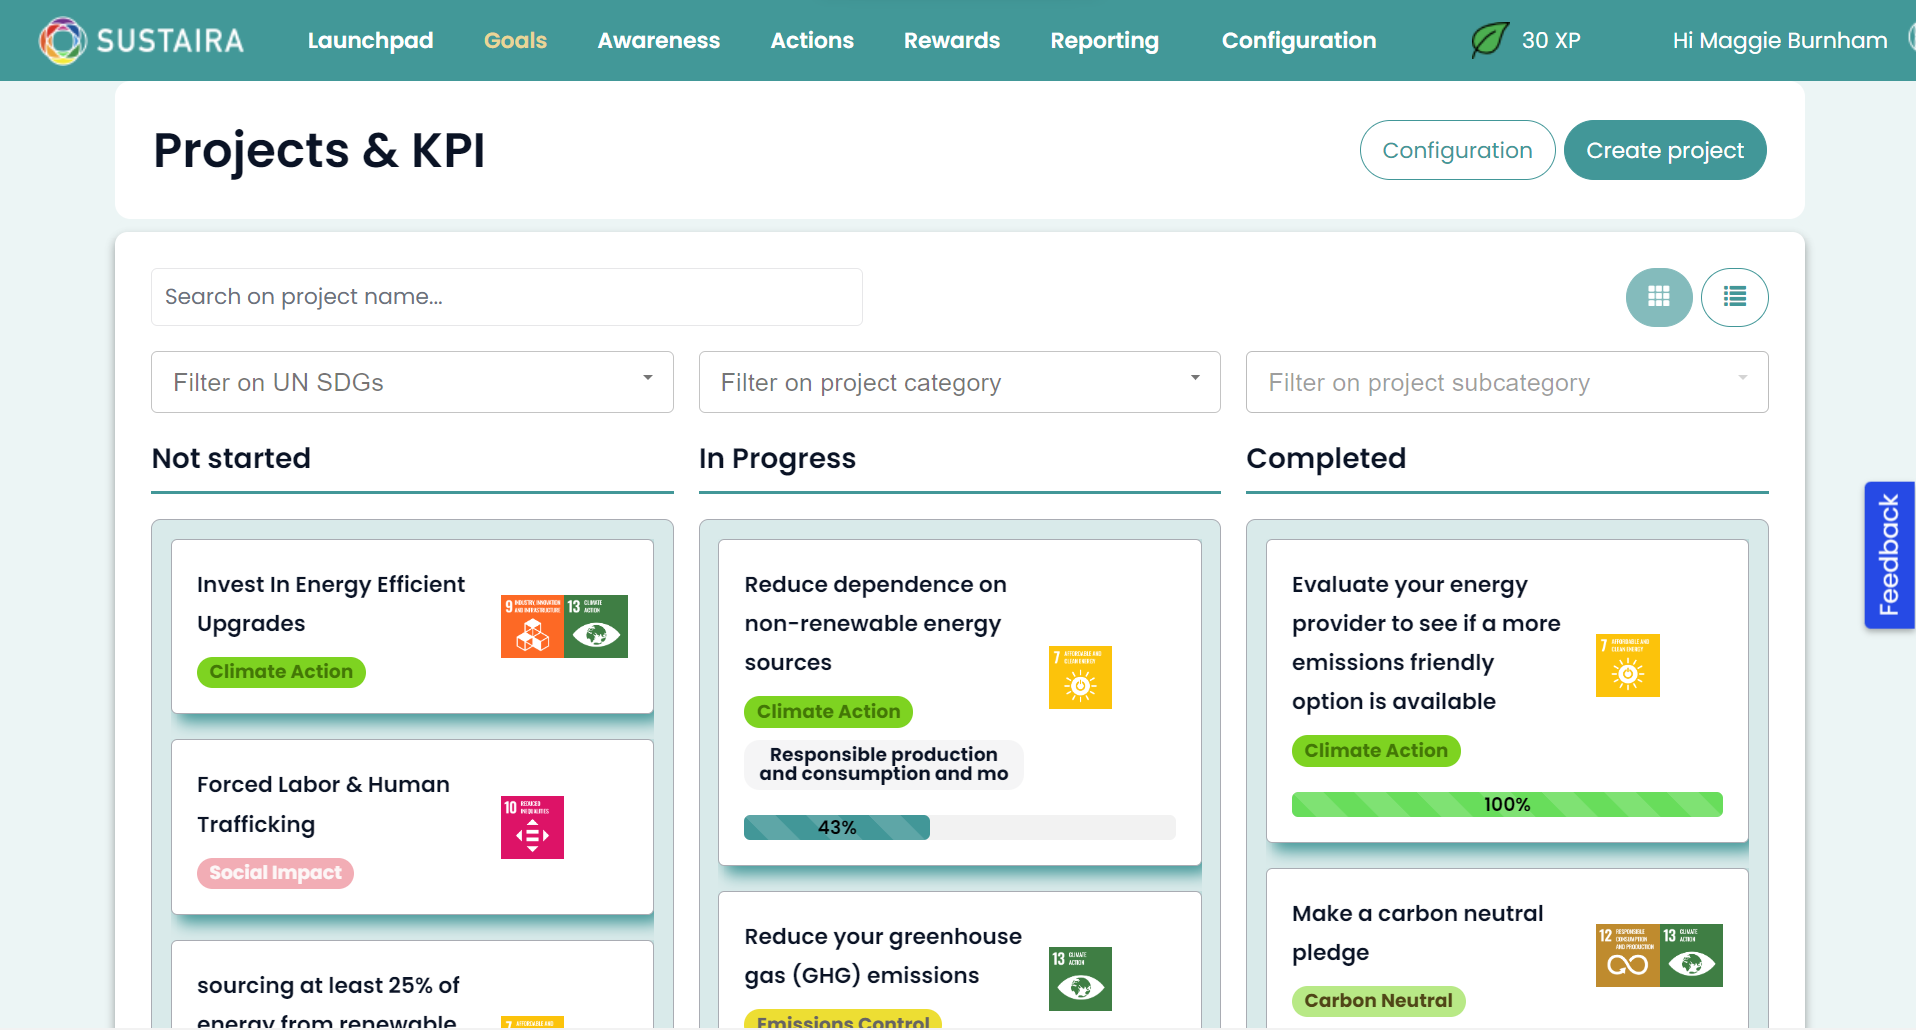Open the Feedback side tab
Image resolution: width=1916 pixels, height=1030 pixels.
[1889, 555]
